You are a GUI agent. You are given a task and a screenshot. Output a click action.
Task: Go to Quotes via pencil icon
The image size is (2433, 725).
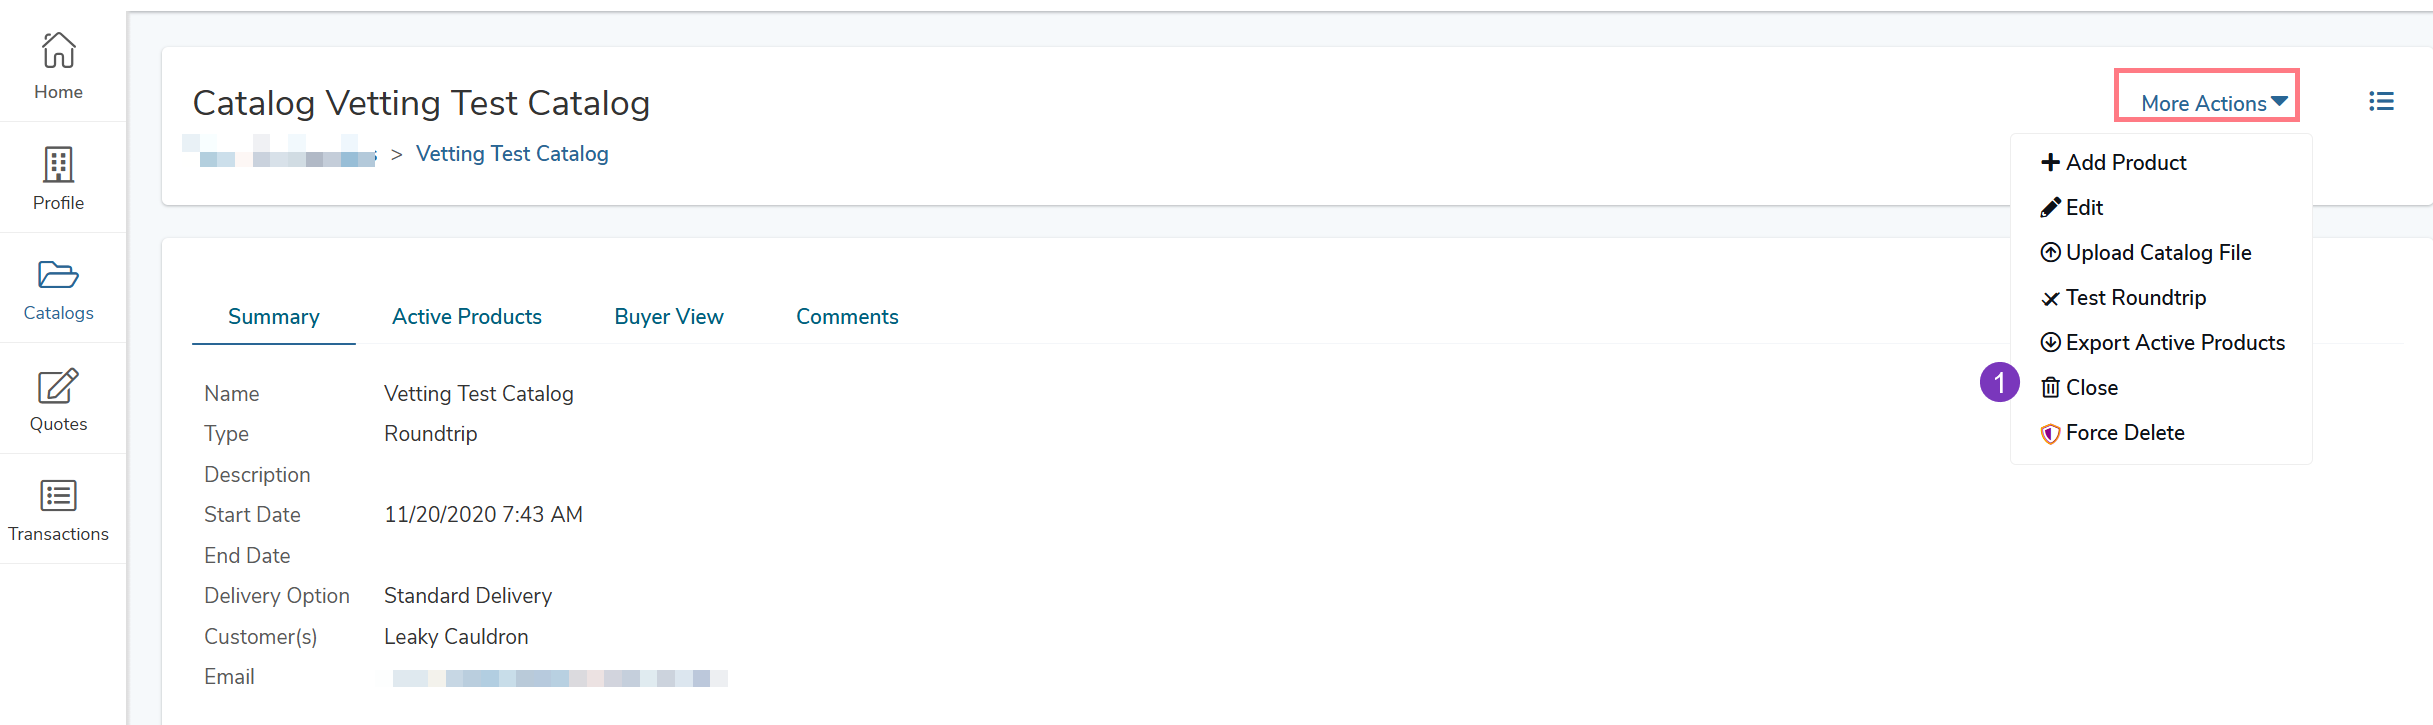point(58,386)
